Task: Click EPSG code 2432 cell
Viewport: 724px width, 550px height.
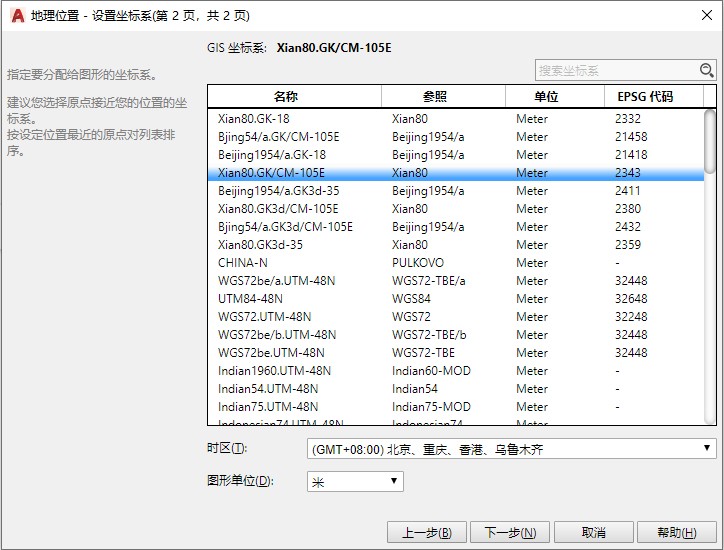Action: [x=627, y=227]
